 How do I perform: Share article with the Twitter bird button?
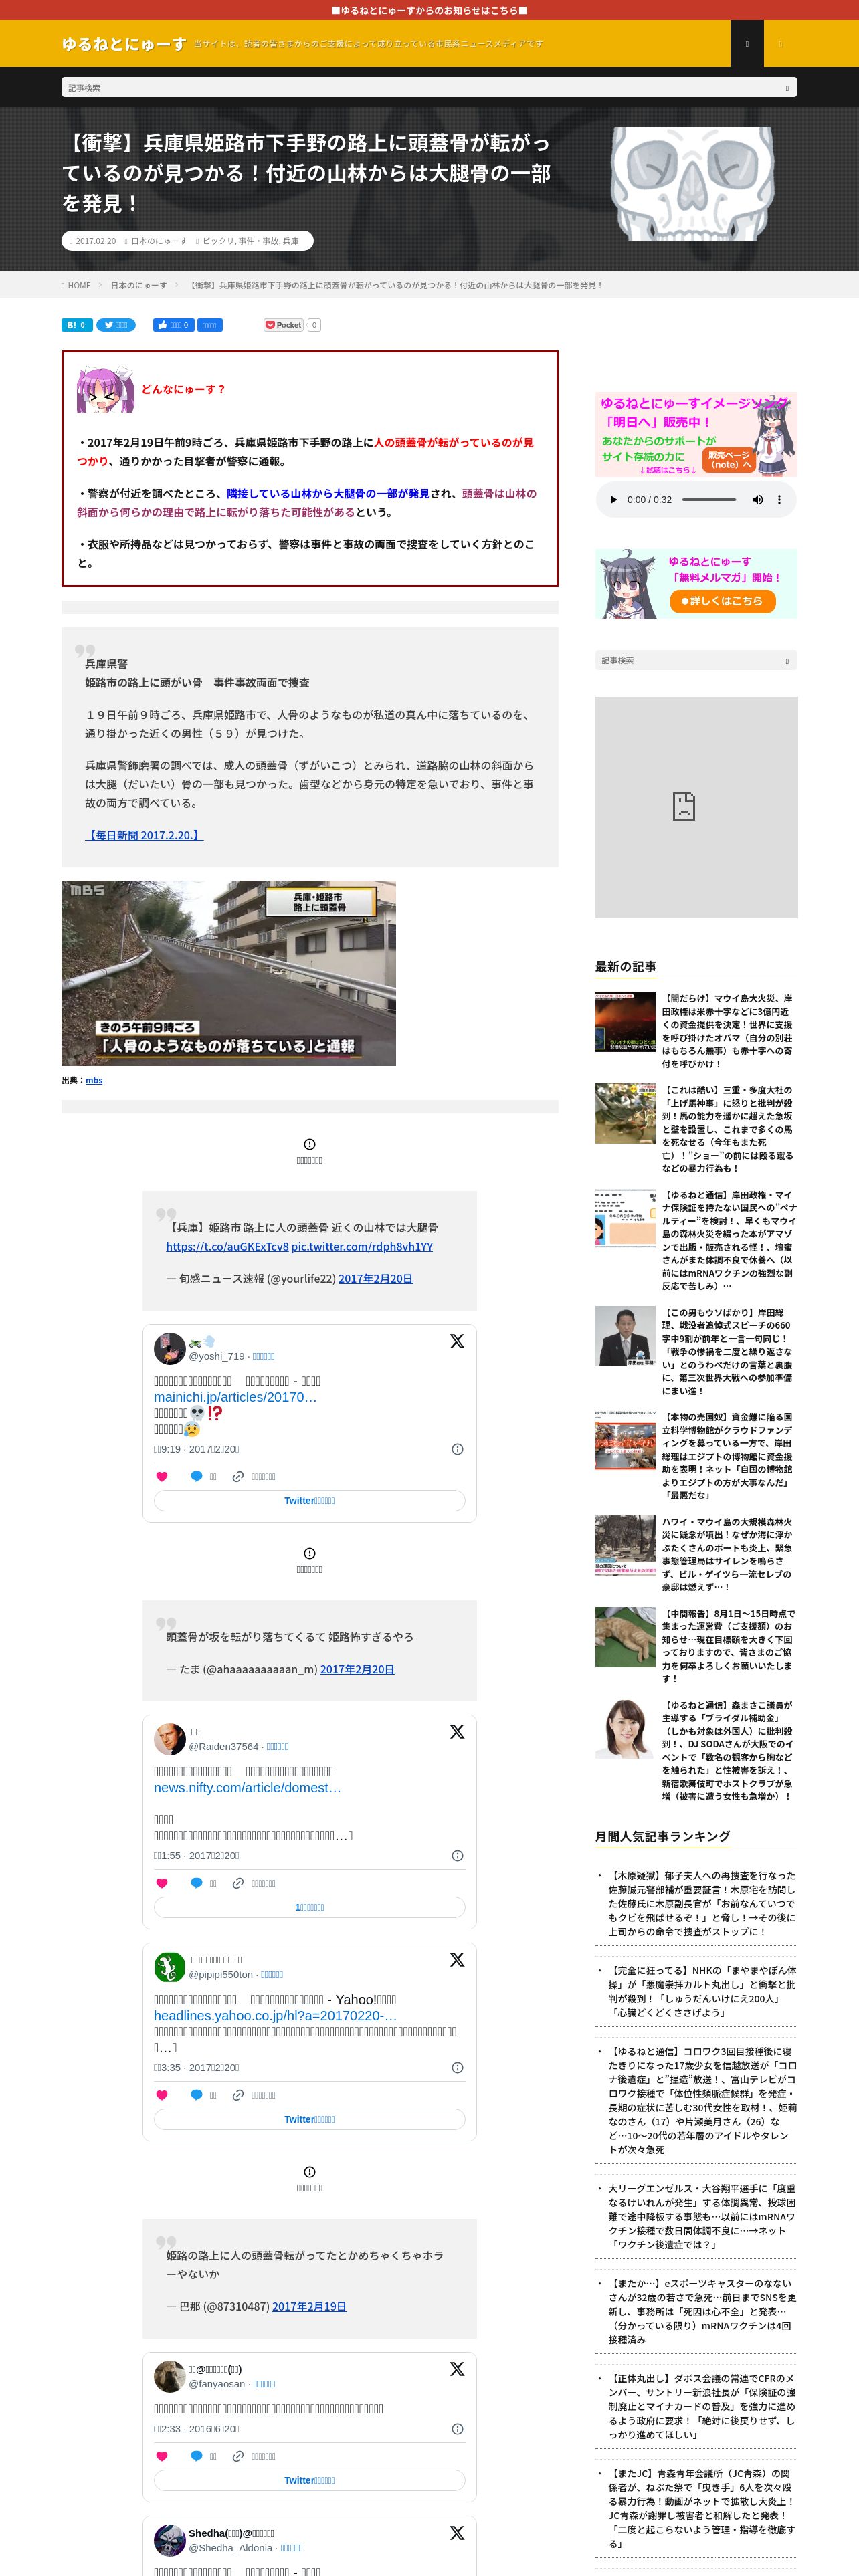(116, 325)
